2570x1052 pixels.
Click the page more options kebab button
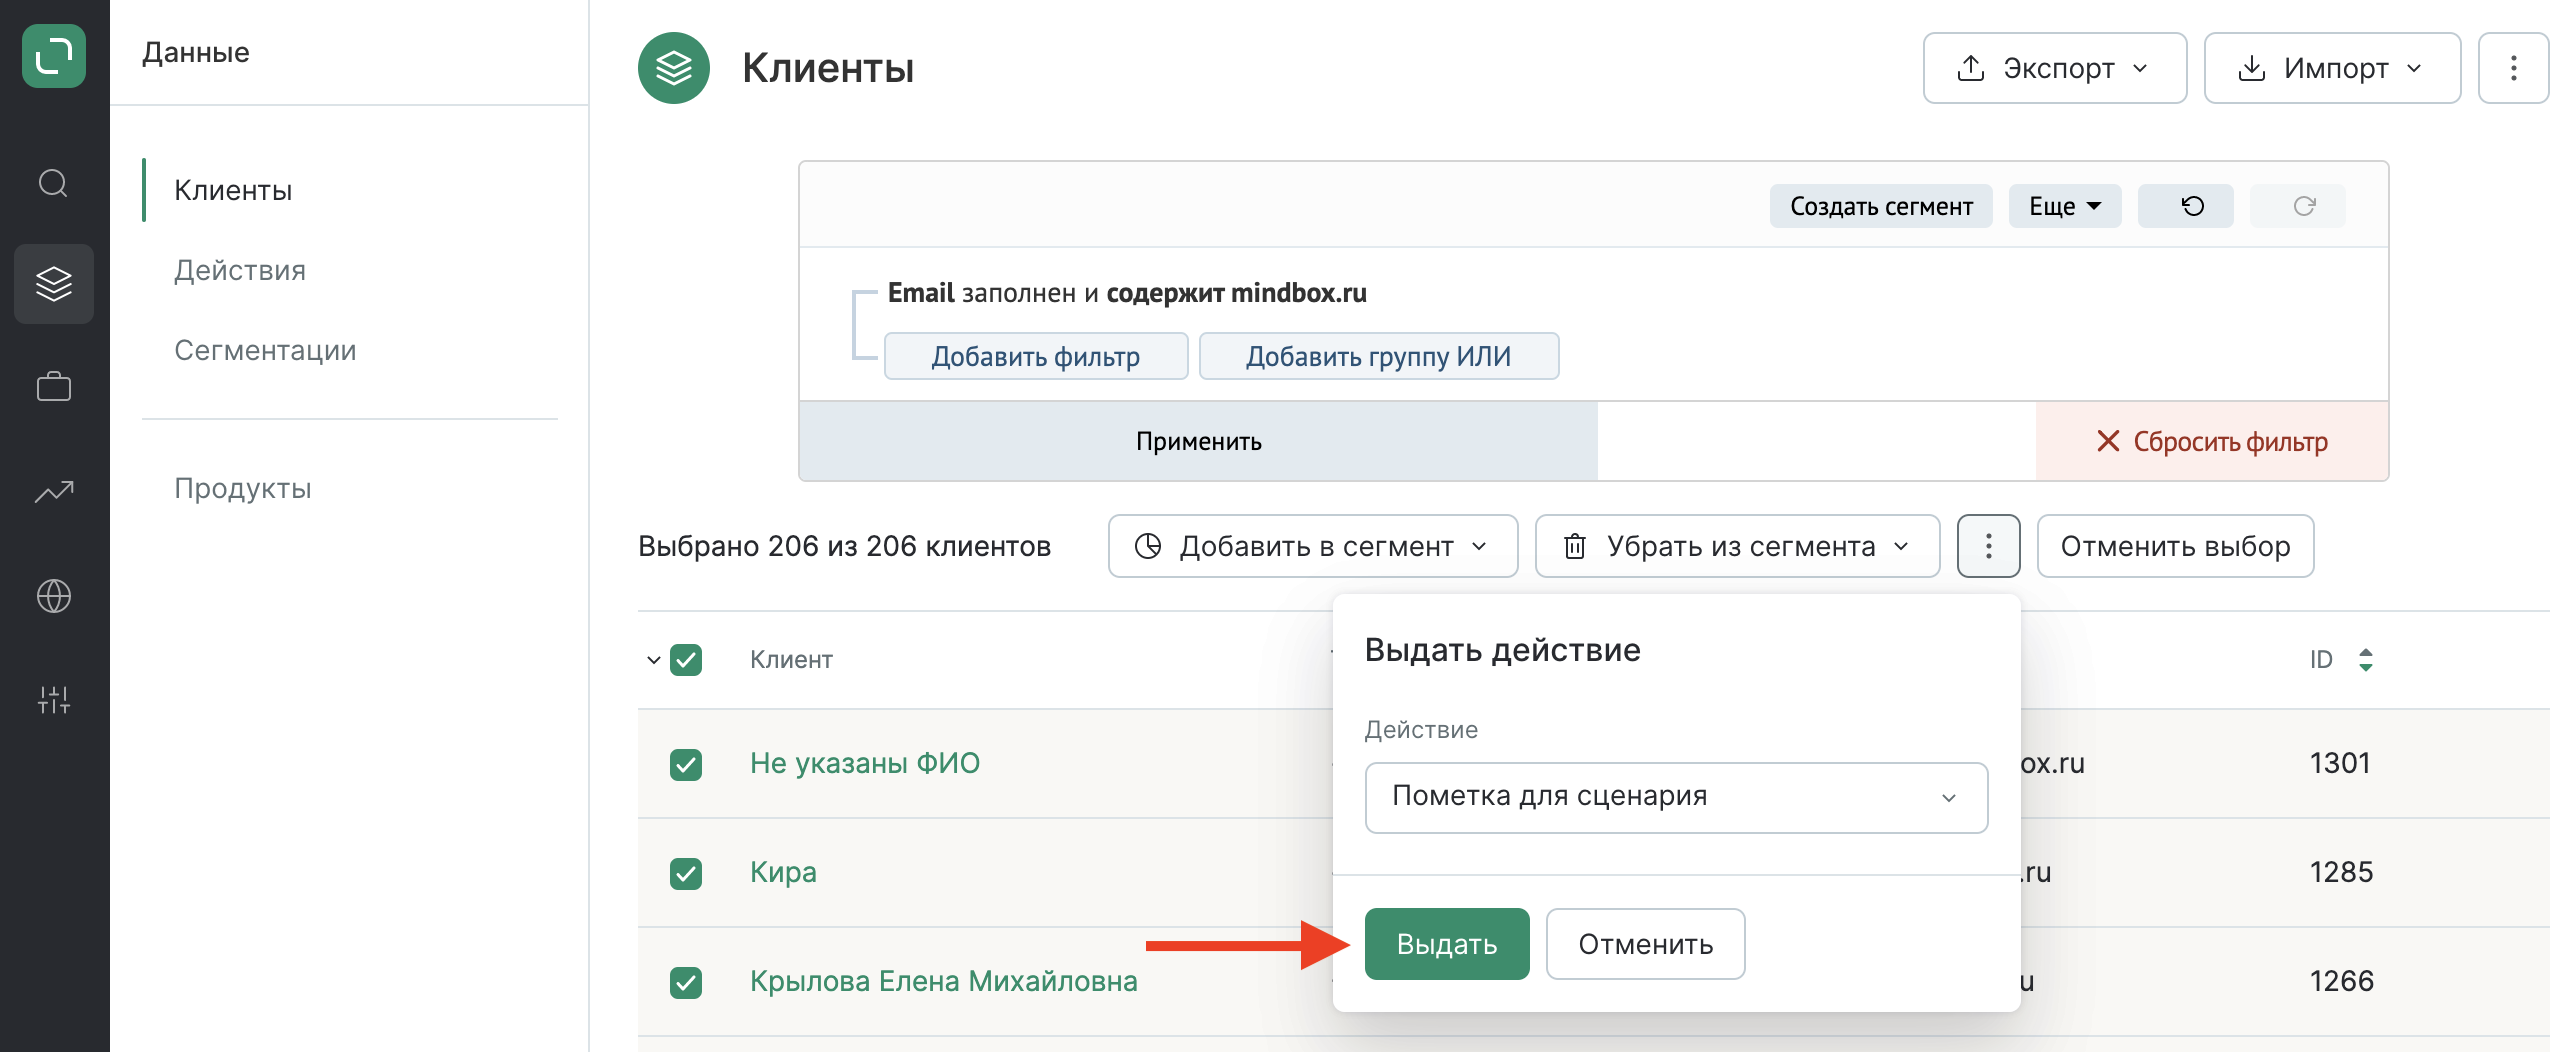2513,68
